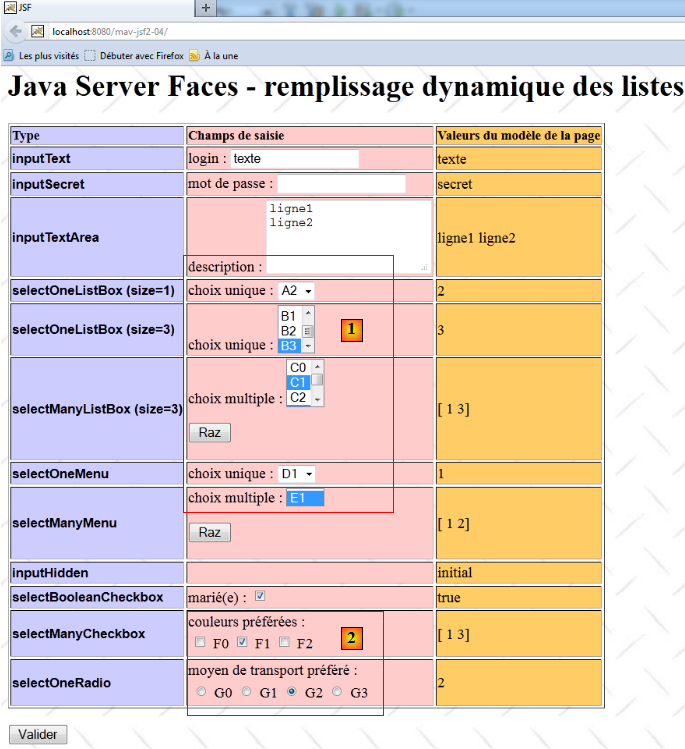685x749 pixels.
Task: Select the G1 transport radio button
Action: [x=247, y=692]
